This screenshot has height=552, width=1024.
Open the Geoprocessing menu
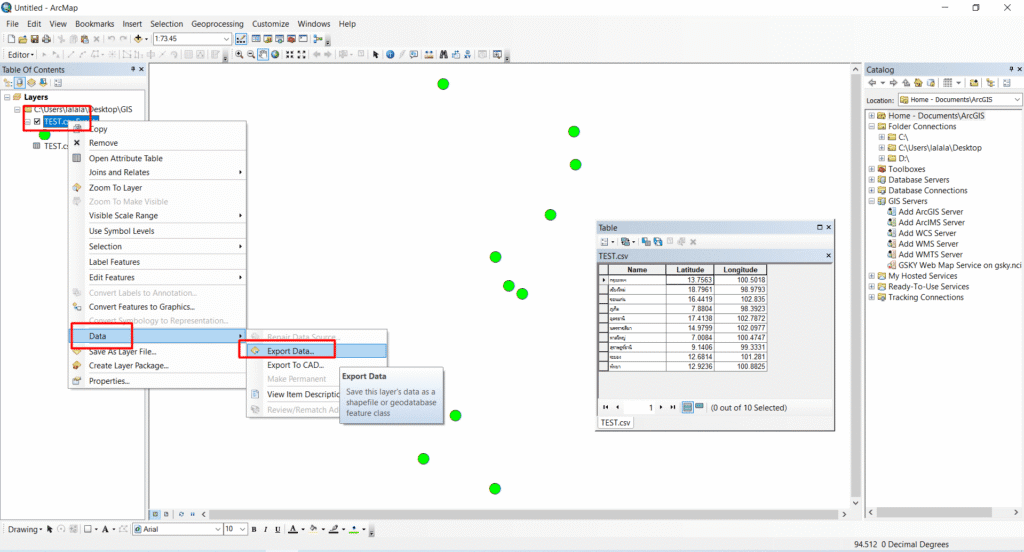click(217, 24)
